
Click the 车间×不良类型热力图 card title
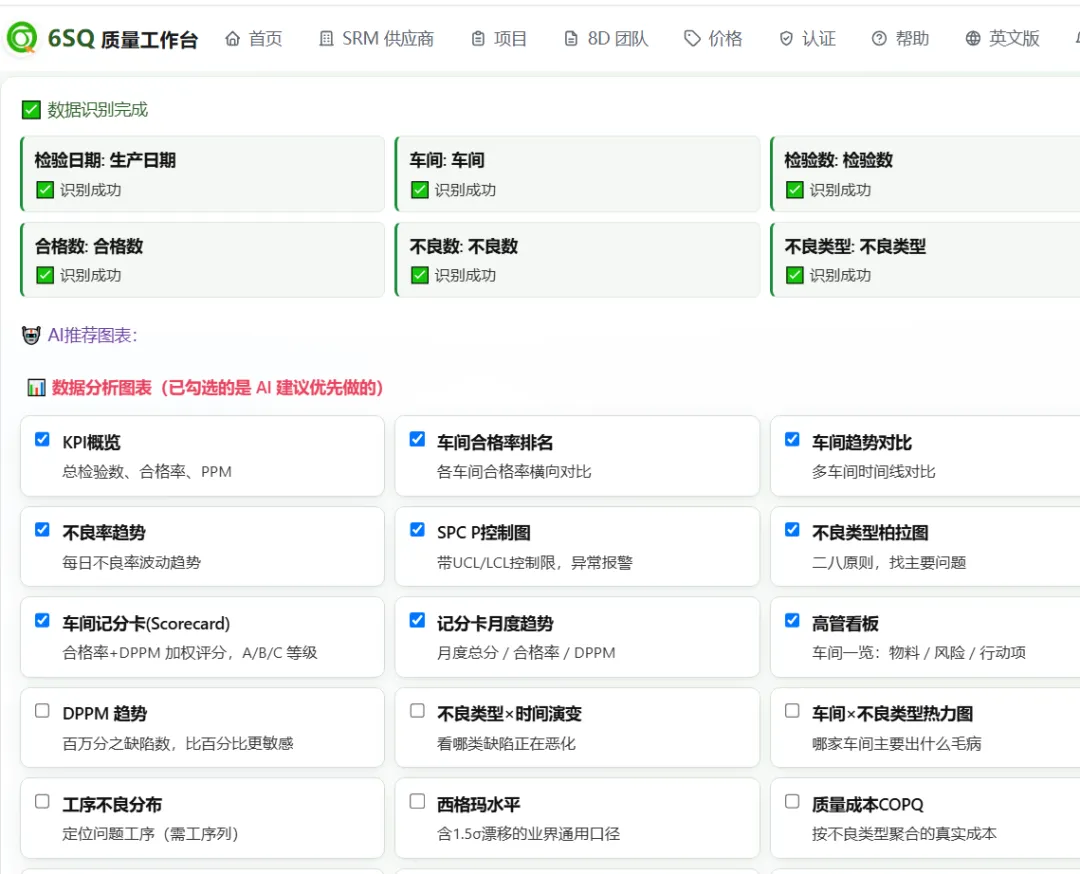pos(892,714)
